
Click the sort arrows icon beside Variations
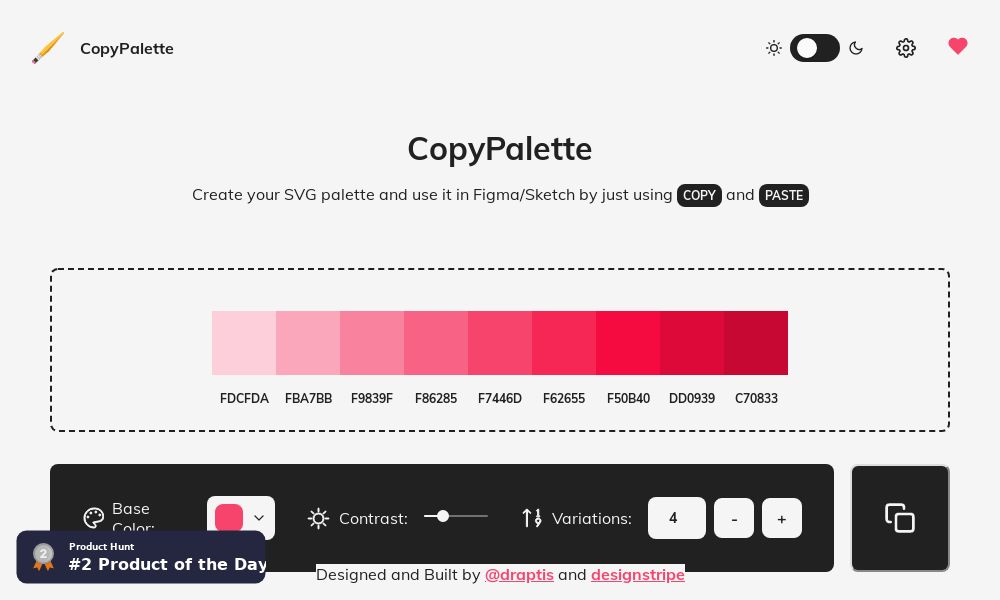[531, 518]
